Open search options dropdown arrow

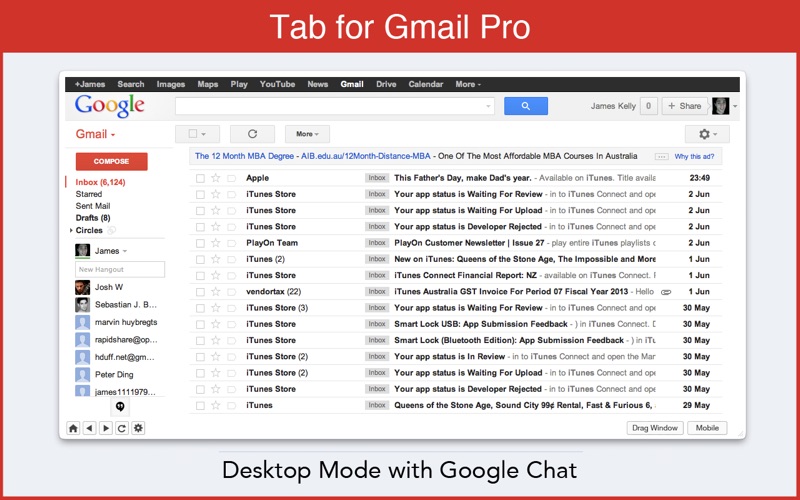pos(488,107)
